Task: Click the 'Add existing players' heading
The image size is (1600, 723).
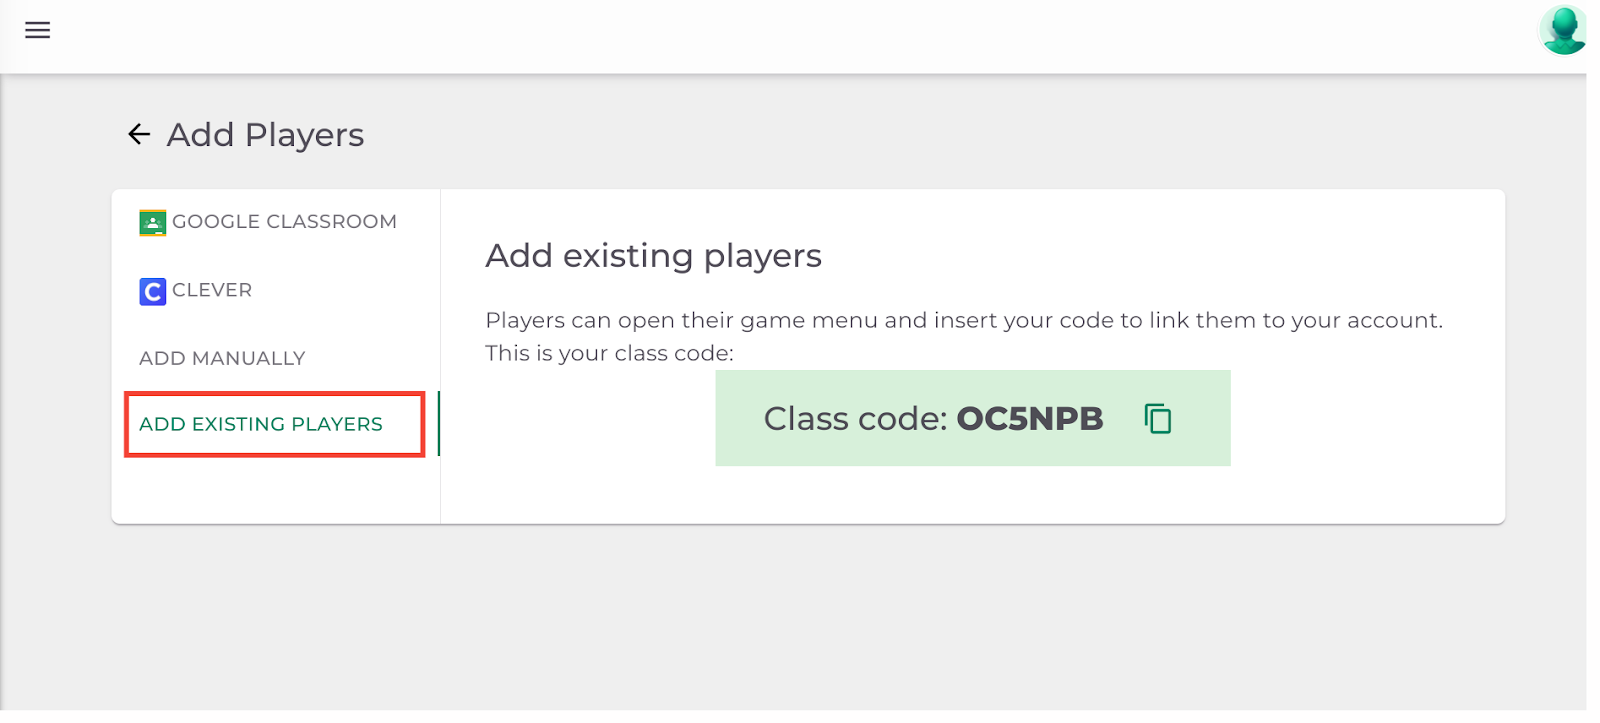Action: [x=653, y=256]
